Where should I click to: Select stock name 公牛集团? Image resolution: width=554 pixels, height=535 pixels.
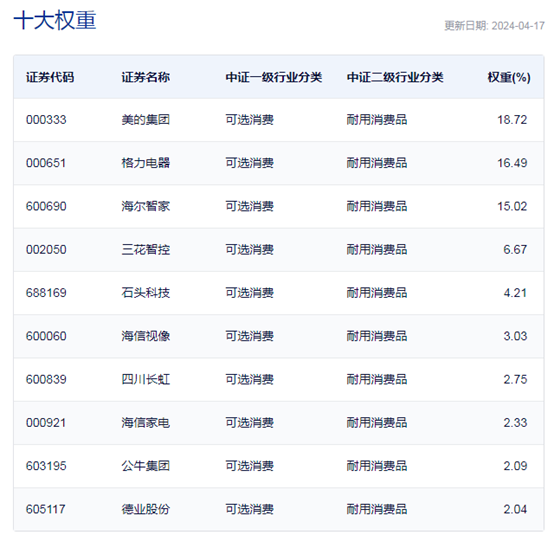tap(146, 466)
